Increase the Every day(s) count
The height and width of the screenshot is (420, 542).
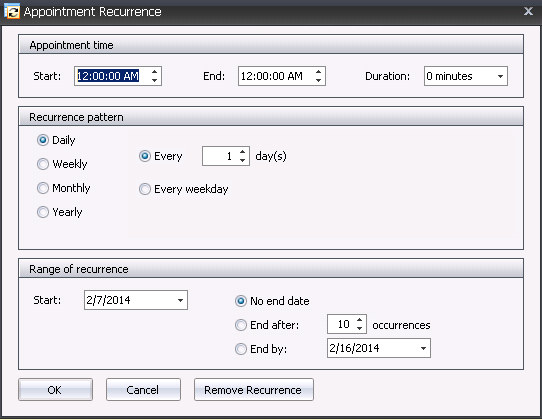(242, 152)
